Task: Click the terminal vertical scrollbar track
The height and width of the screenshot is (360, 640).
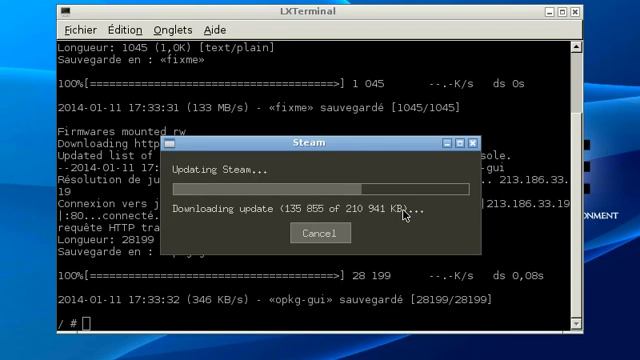Action: 576,185
